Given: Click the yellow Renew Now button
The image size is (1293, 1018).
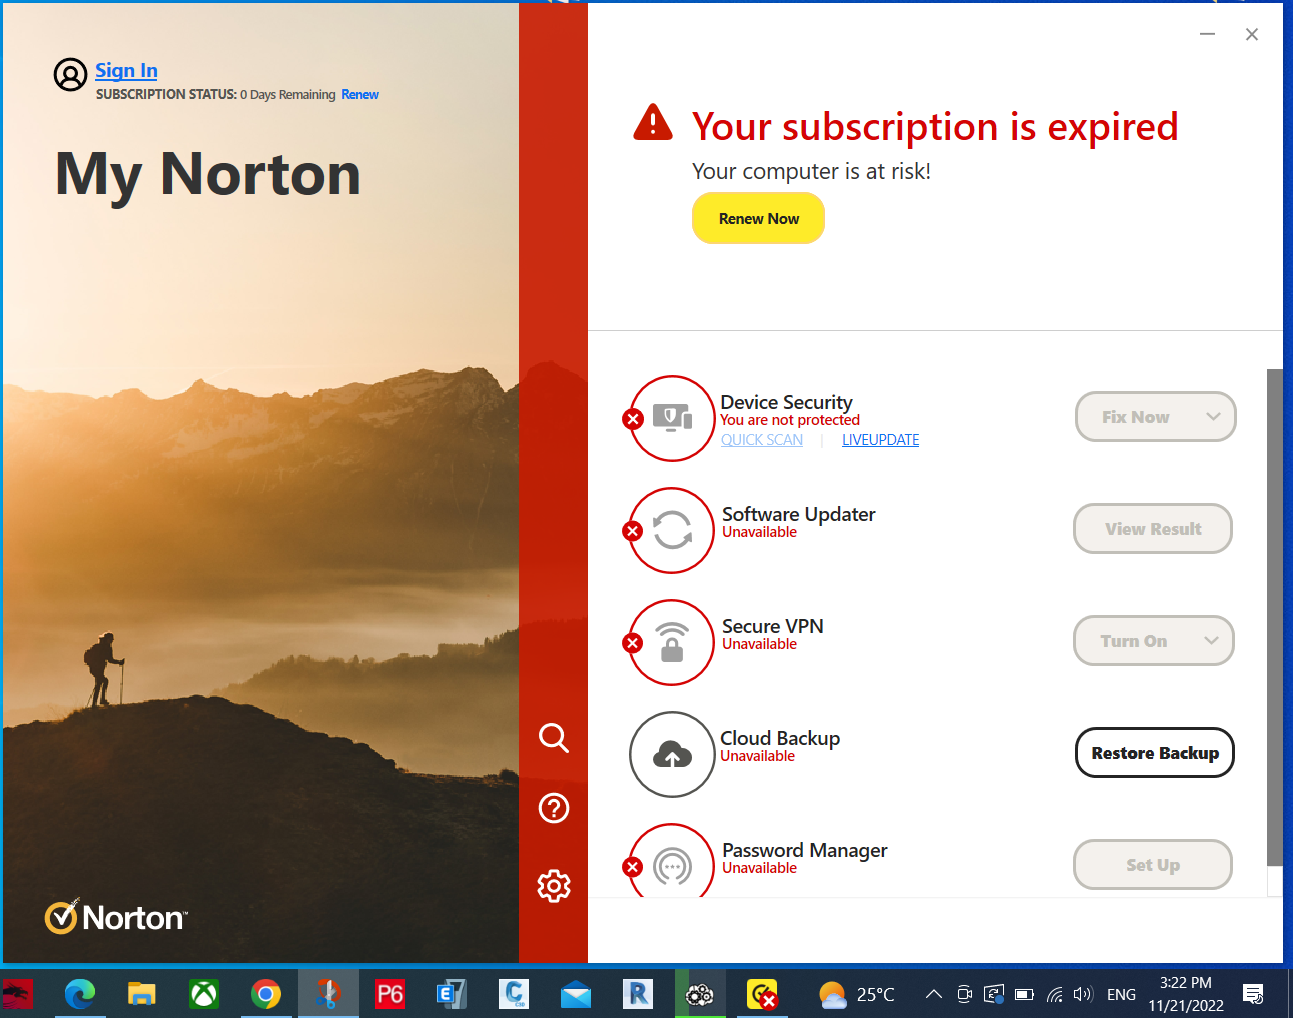Looking at the screenshot, I should (758, 218).
